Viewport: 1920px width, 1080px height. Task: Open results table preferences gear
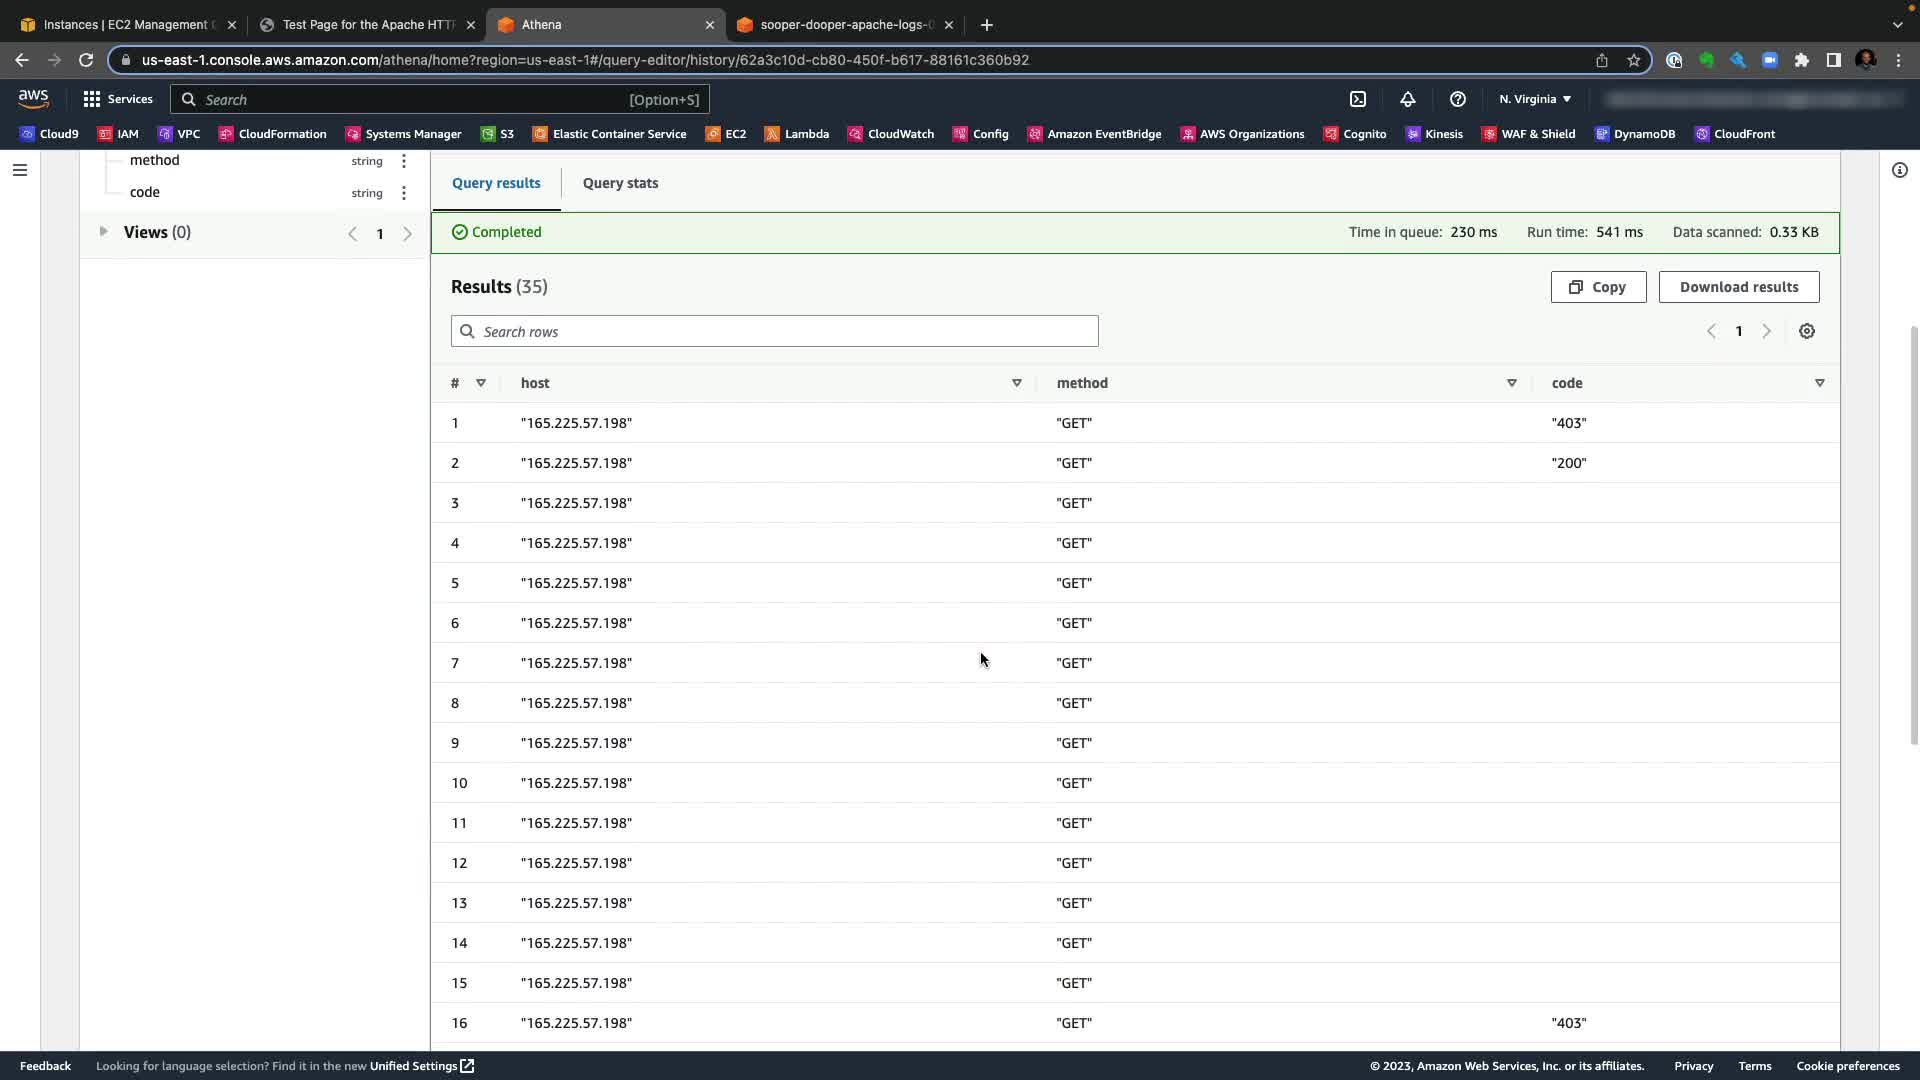tap(1806, 331)
